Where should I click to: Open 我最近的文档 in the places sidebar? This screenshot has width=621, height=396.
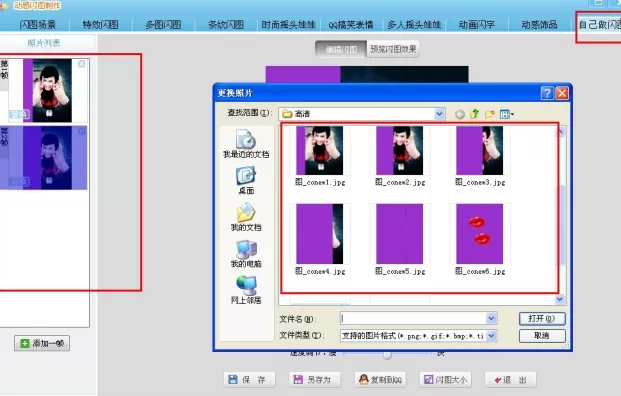(246, 144)
